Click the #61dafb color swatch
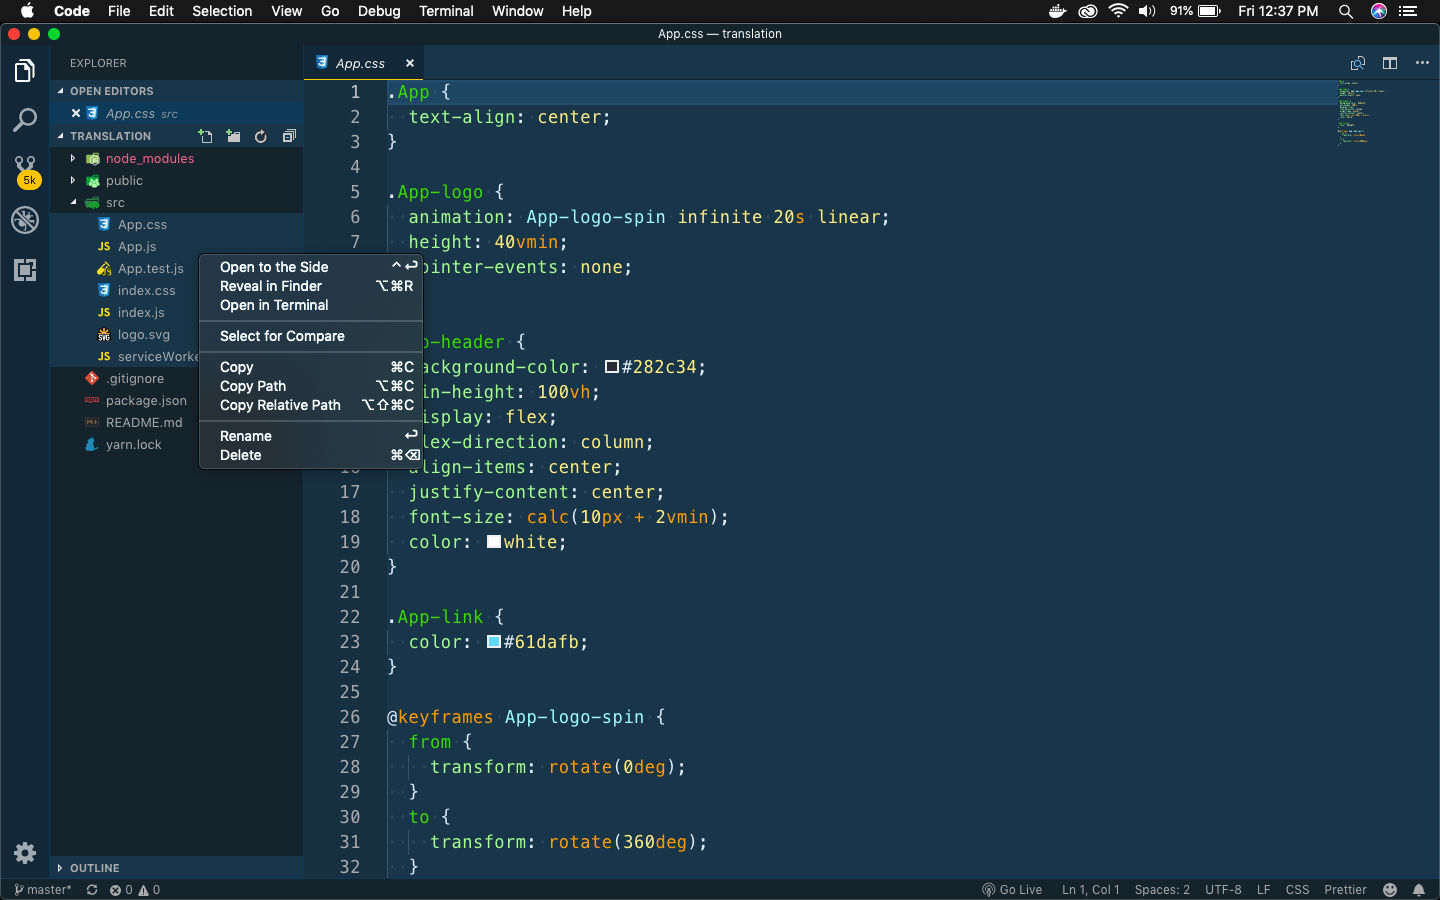This screenshot has width=1440, height=900. coord(494,642)
